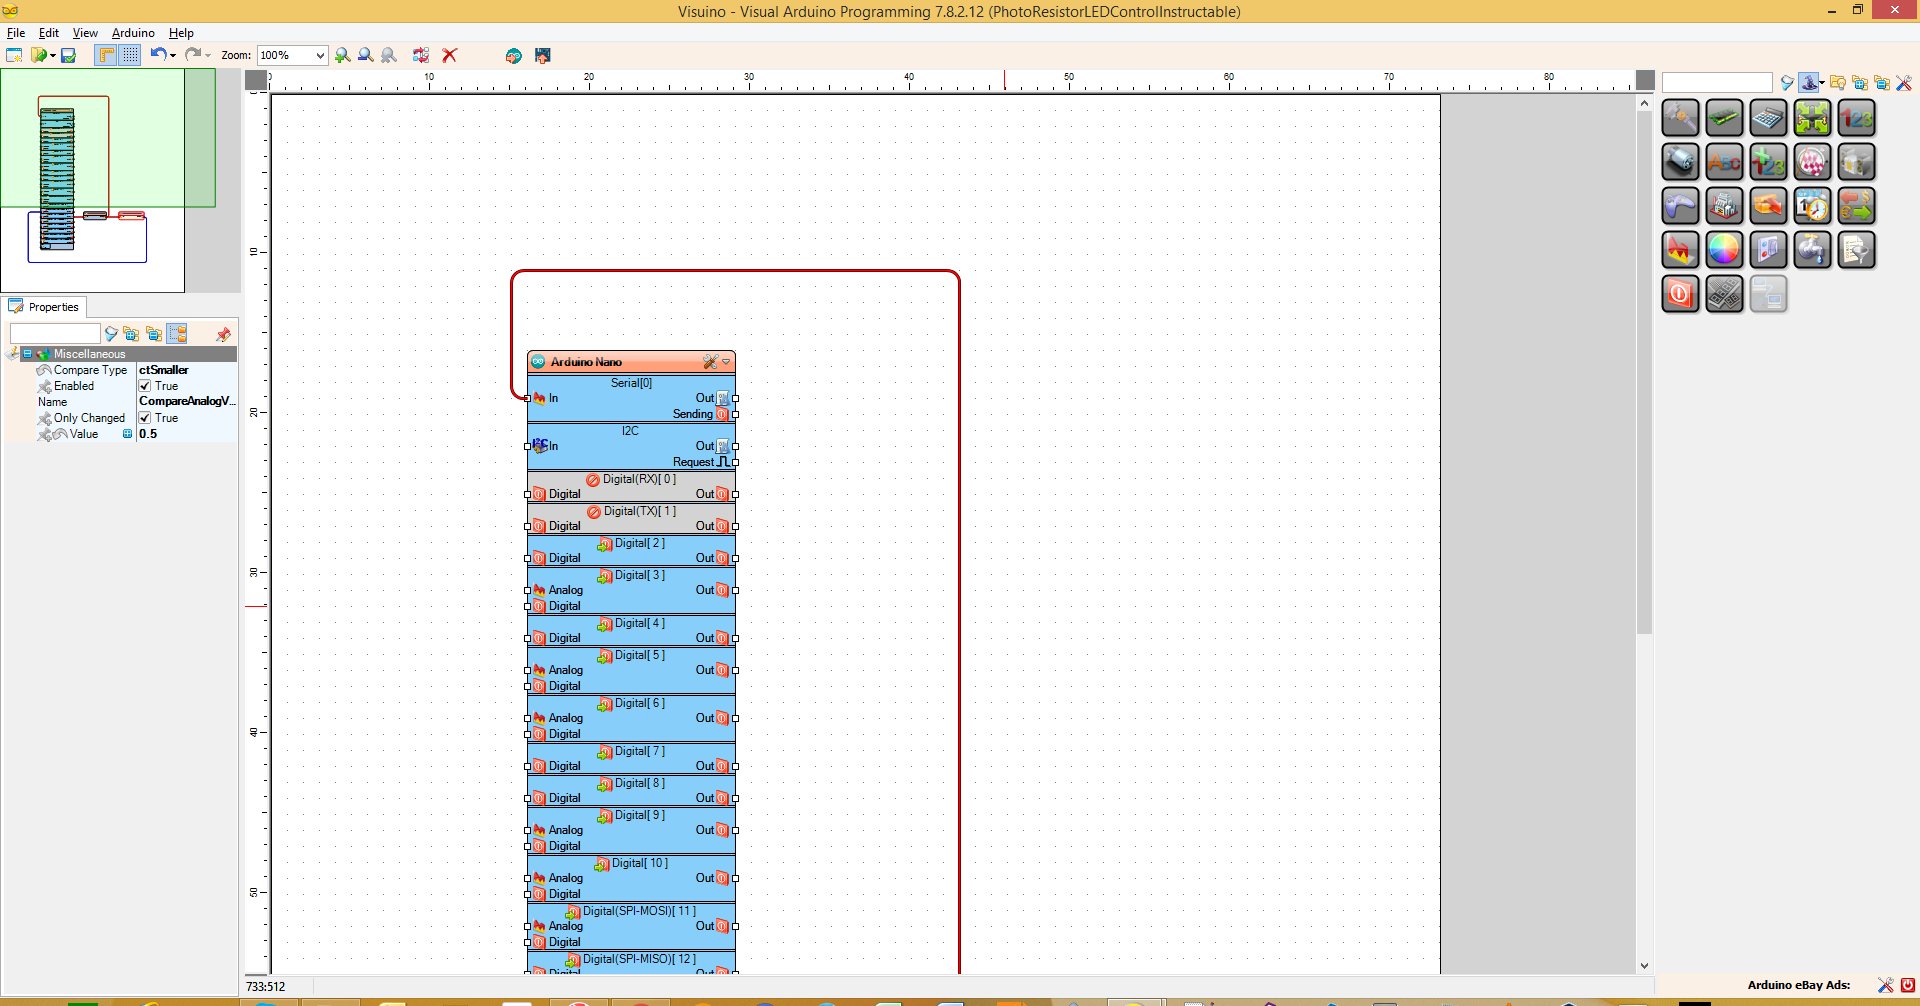The image size is (1920, 1006).
Task: Click the red pin icon in Properties
Action: point(223,334)
